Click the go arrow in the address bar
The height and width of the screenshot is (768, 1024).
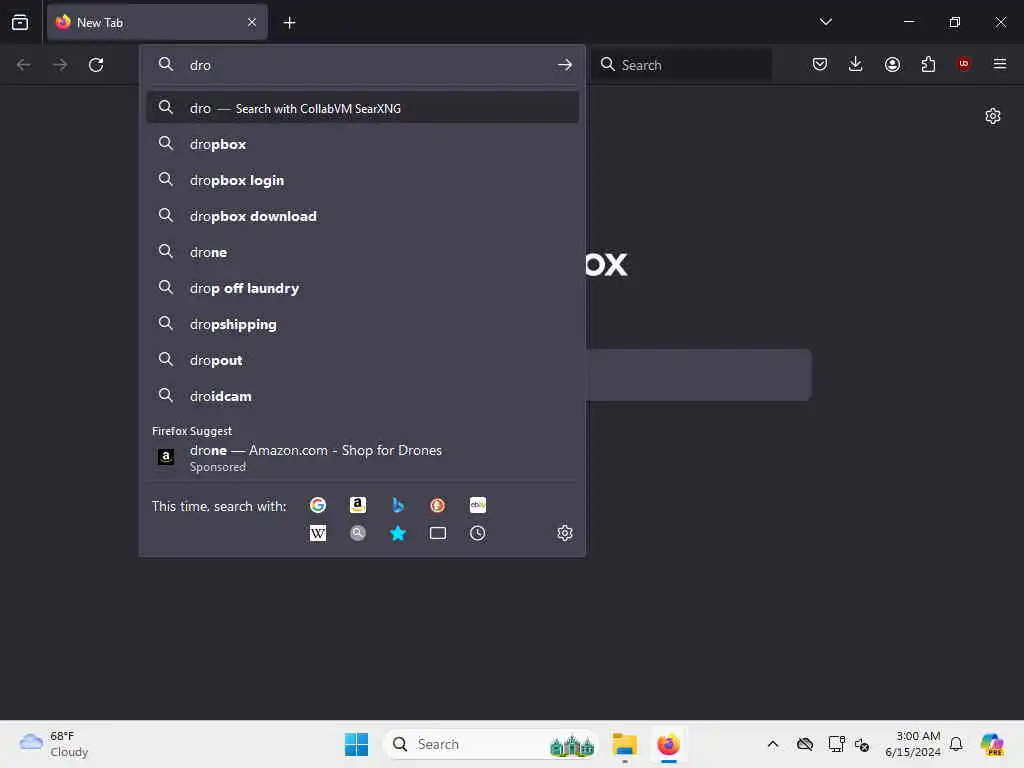(x=565, y=65)
